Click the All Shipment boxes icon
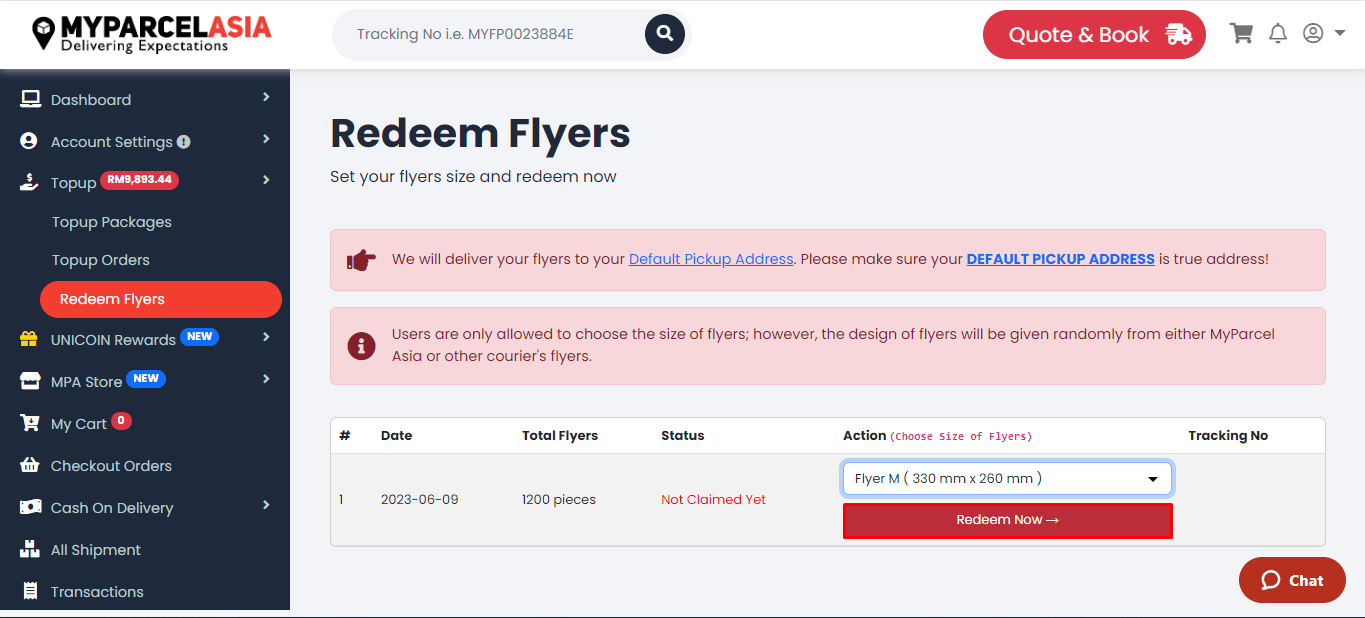The width and height of the screenshot is (1365, 618). 30,549
